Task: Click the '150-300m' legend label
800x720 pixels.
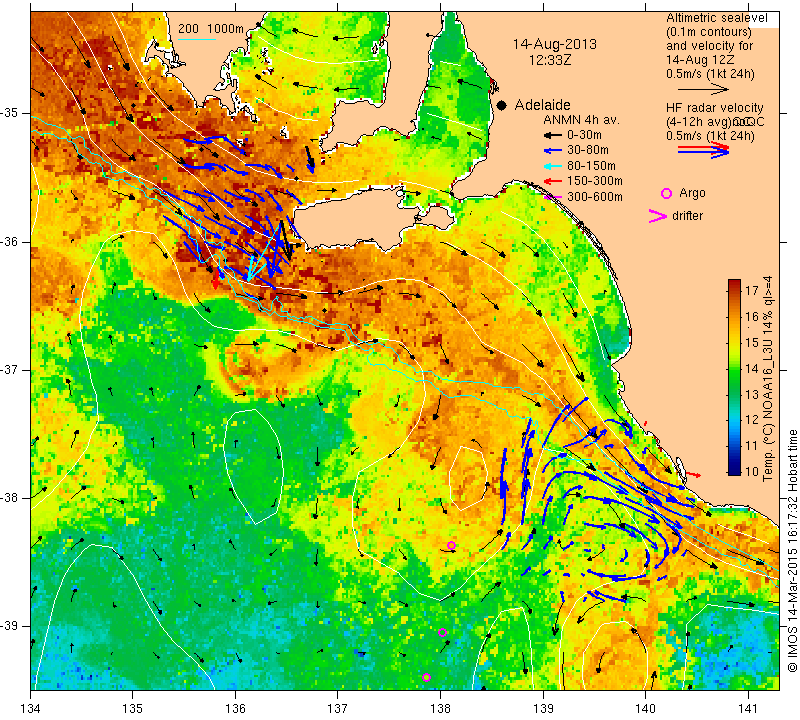Action: coord(595,181)
